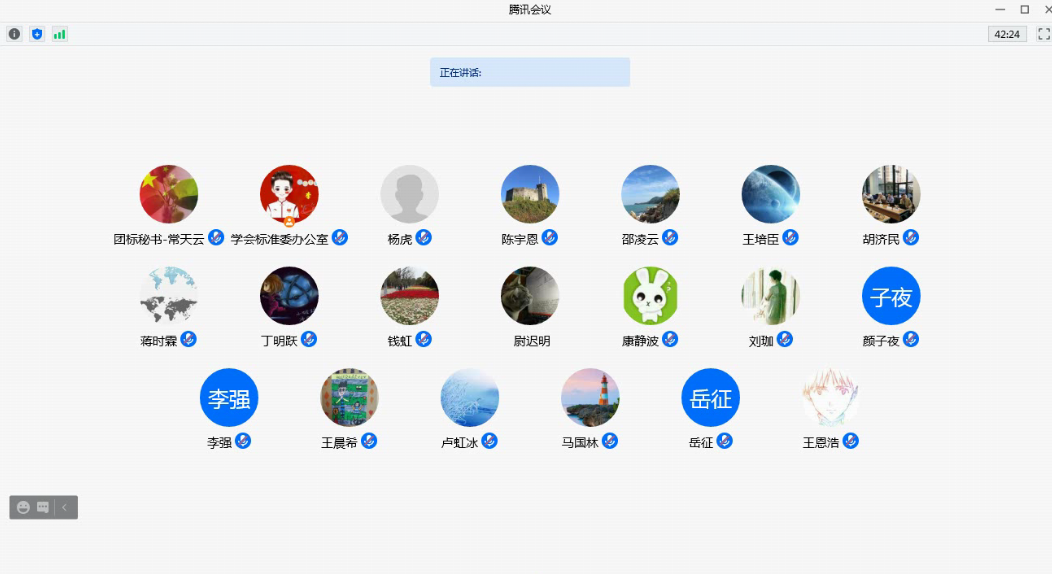Click the muted mic icon beside 陈宇恩

(x=550, y=238)
